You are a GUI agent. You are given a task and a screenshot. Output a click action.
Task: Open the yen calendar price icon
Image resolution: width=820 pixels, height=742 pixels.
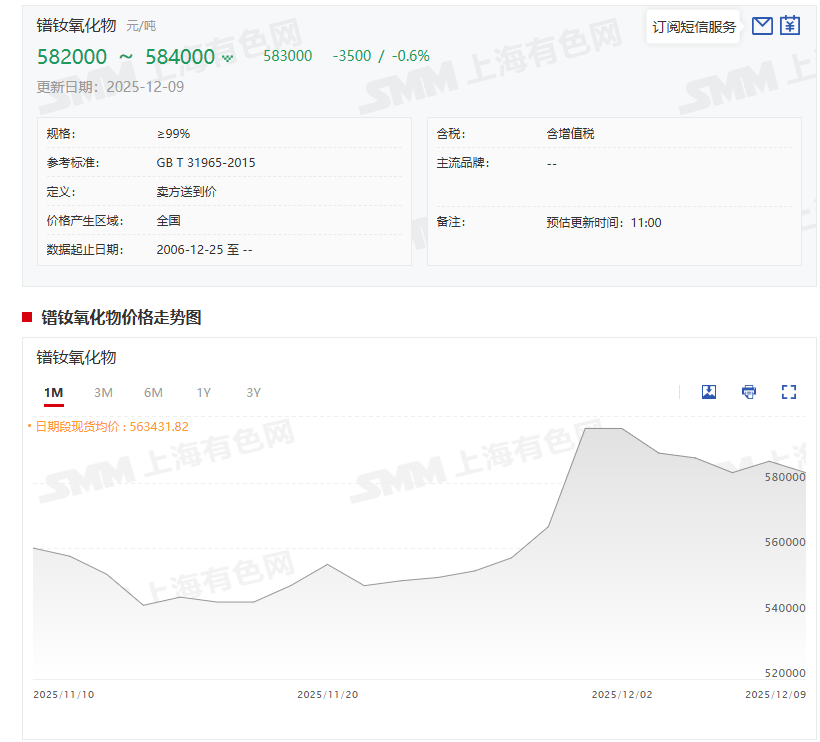(791, 26)
